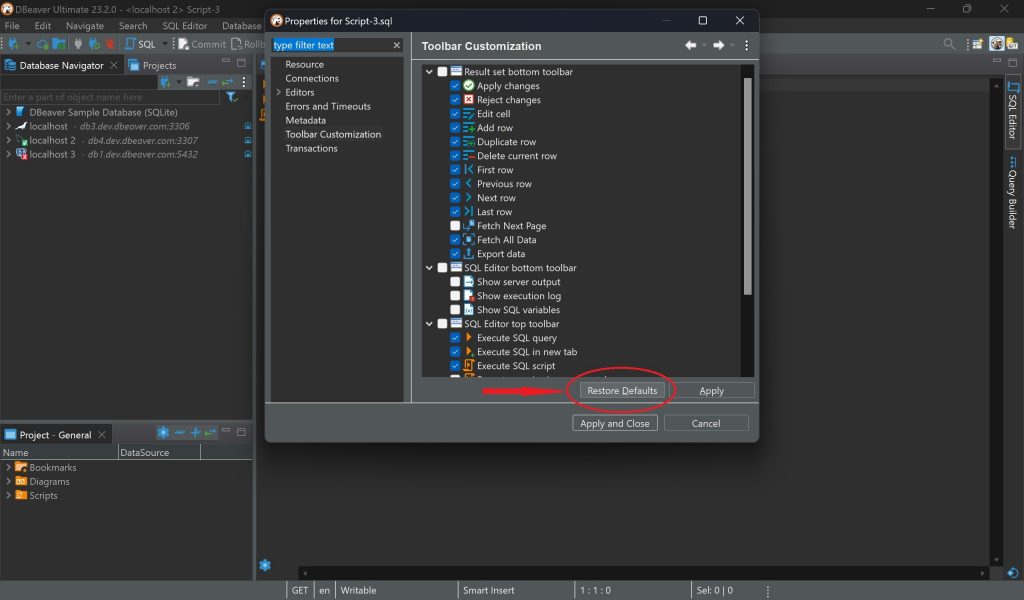Click the type filter text input field
Screen dimensions: 1024x600
tap(331, 45)
